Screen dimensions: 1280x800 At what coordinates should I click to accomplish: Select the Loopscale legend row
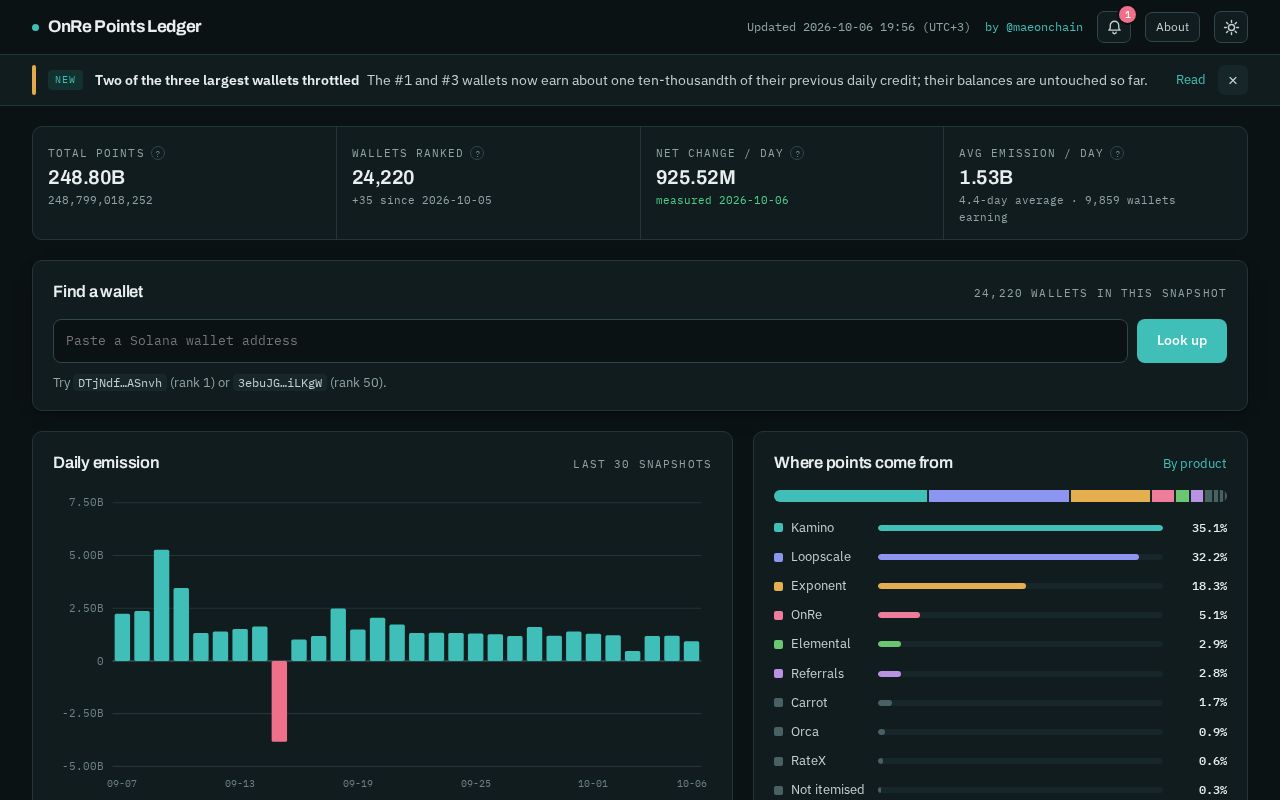click(x=1000, y=557)
